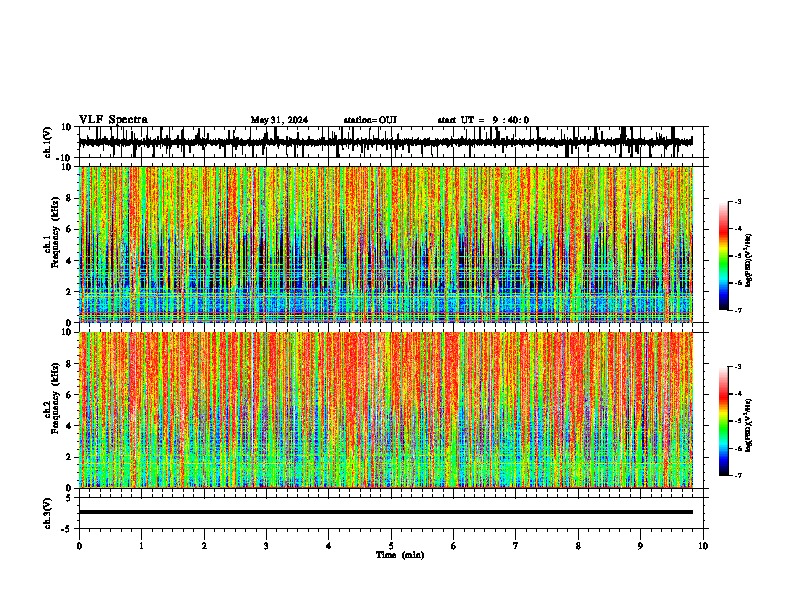This screenshot has width=792, height=612.
Task: Click the "start UT = 9 : 40: 0" text
Action: point(483,120)
